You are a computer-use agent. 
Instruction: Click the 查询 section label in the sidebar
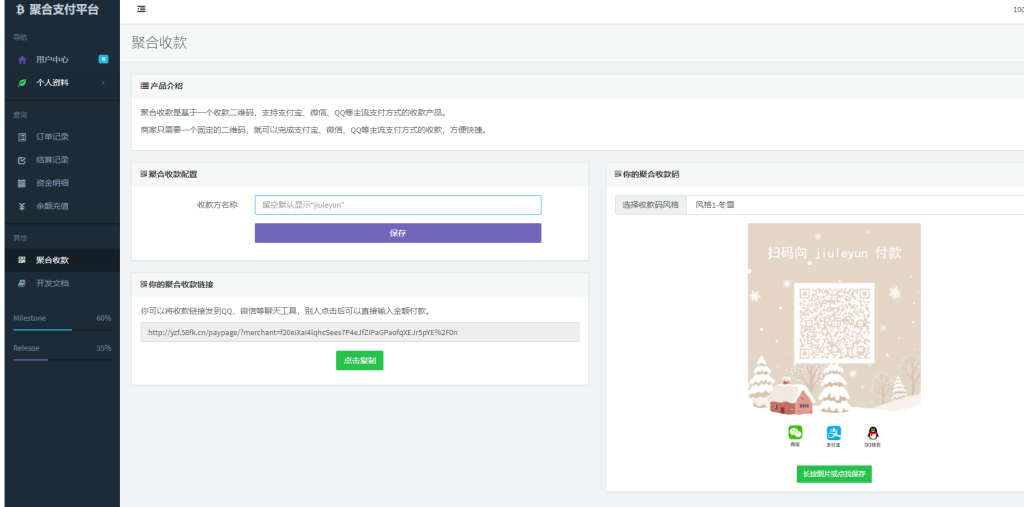pos(20,115)
